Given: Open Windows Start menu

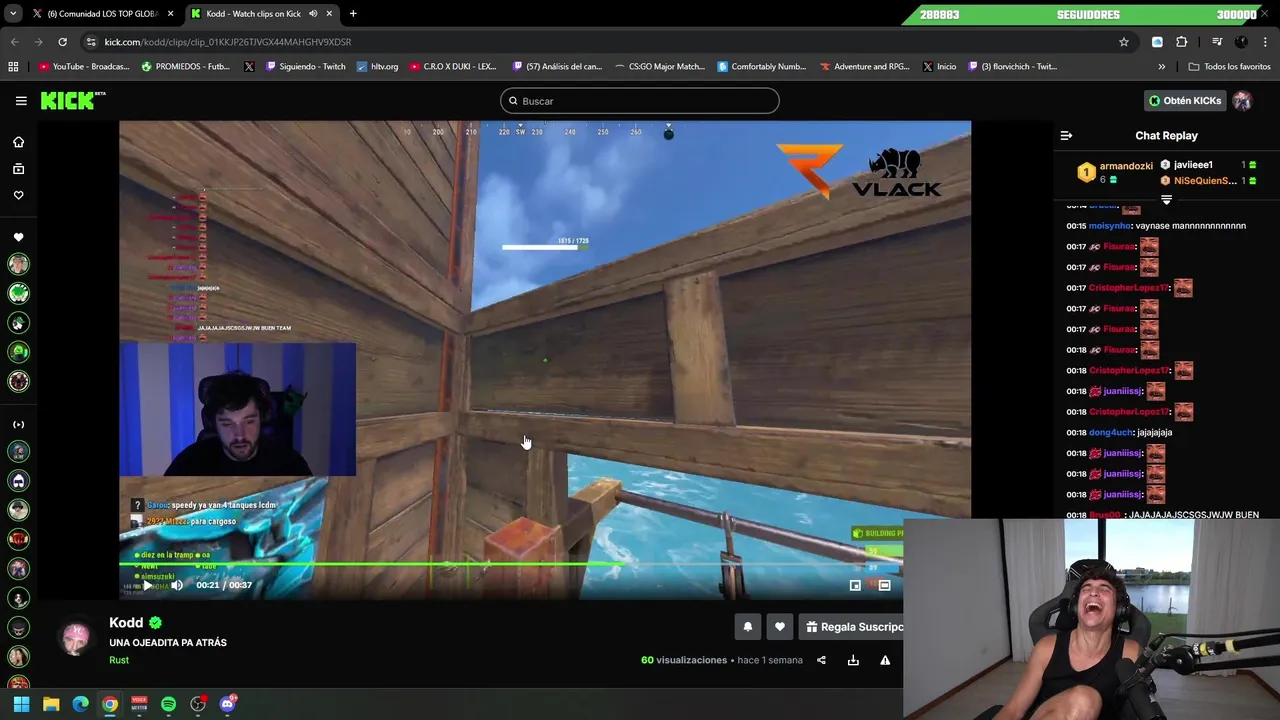Looking at the screenshot, I should click(21, 704).
